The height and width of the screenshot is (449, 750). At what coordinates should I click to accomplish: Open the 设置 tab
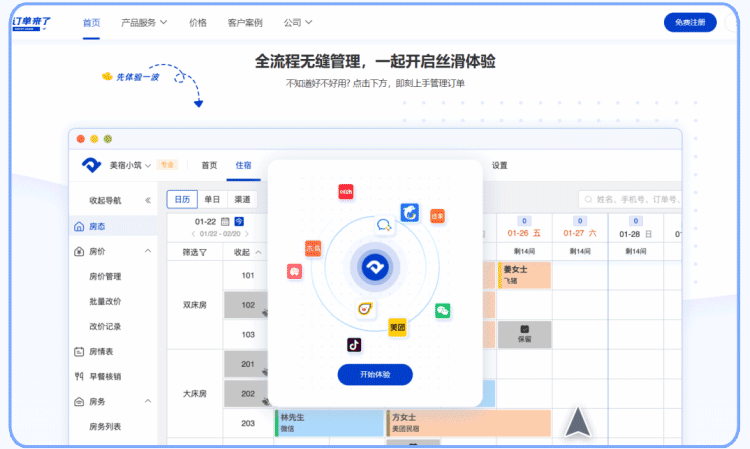tap(499, 165)
